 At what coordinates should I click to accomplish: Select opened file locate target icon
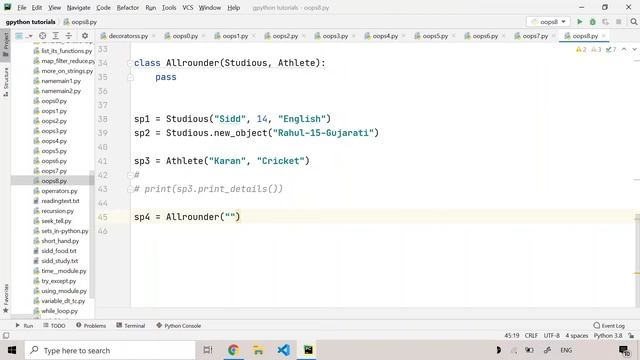(42, 36)
